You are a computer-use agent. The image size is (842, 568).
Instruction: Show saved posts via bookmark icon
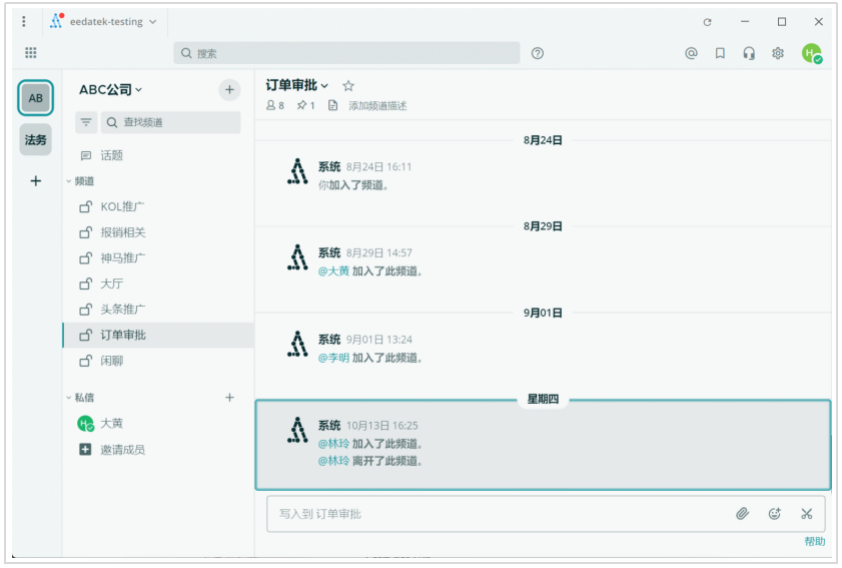(720, 53)
